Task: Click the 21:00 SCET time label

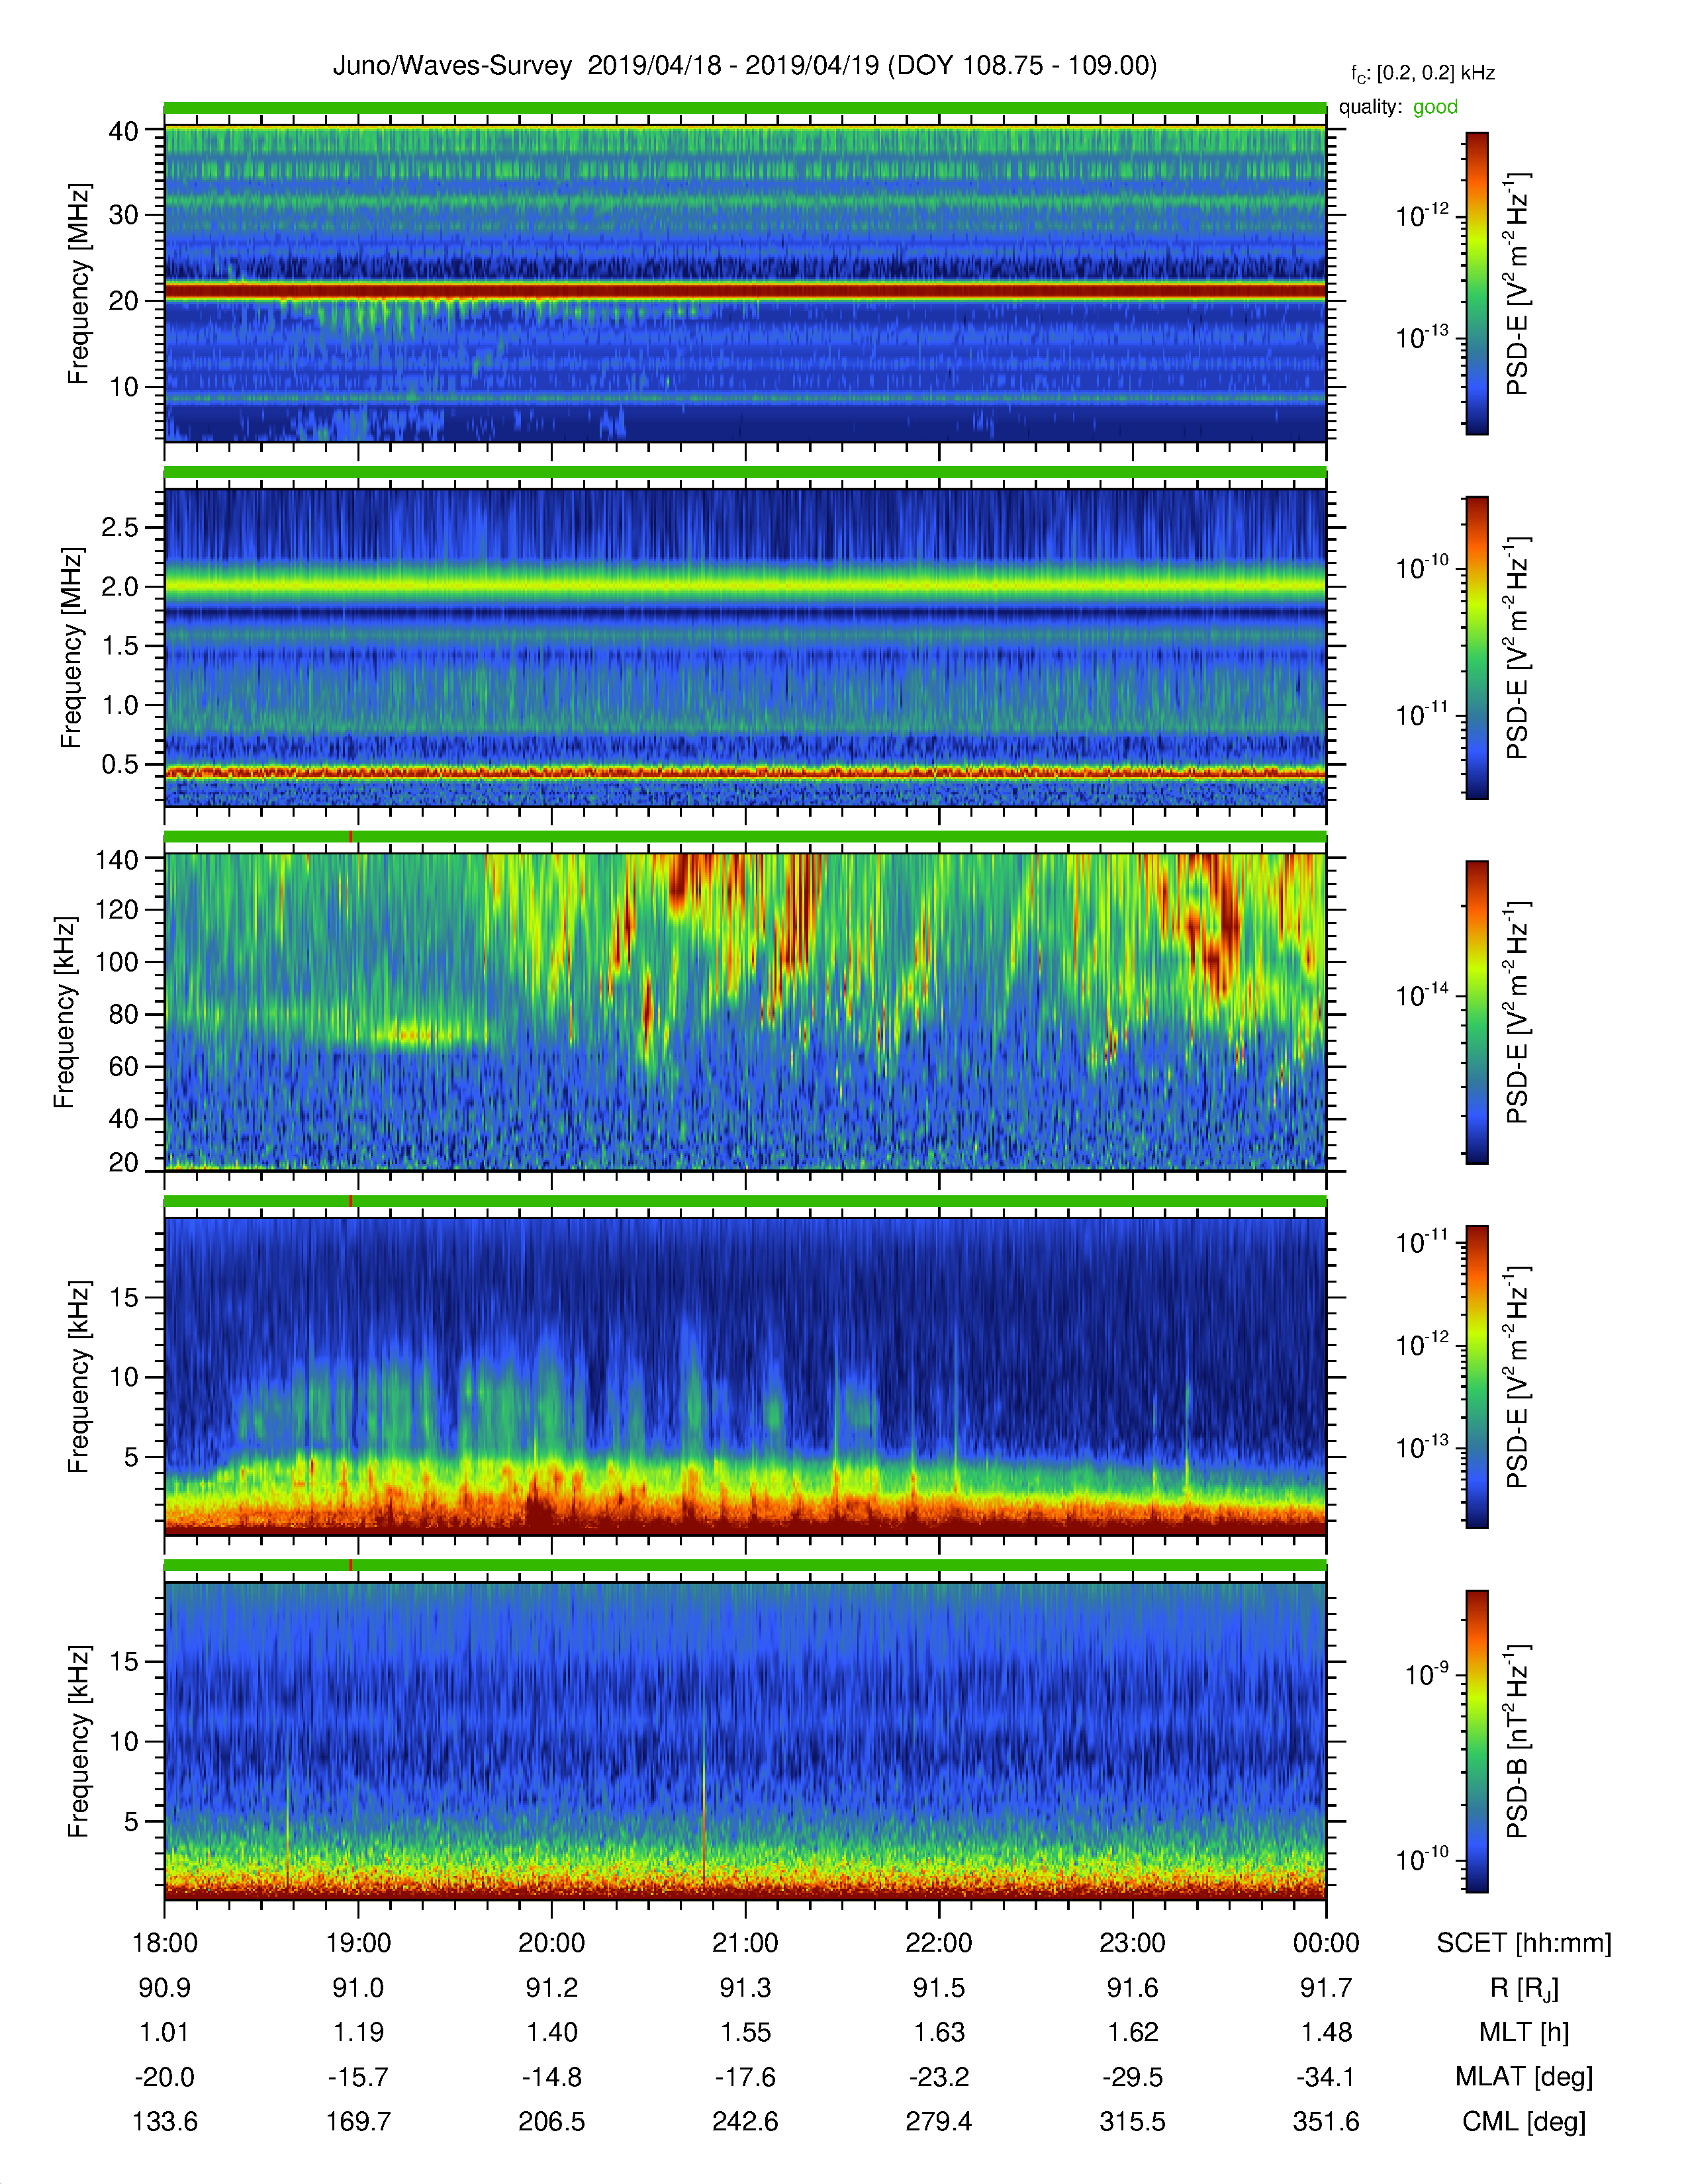Action: coord(745,1943)
